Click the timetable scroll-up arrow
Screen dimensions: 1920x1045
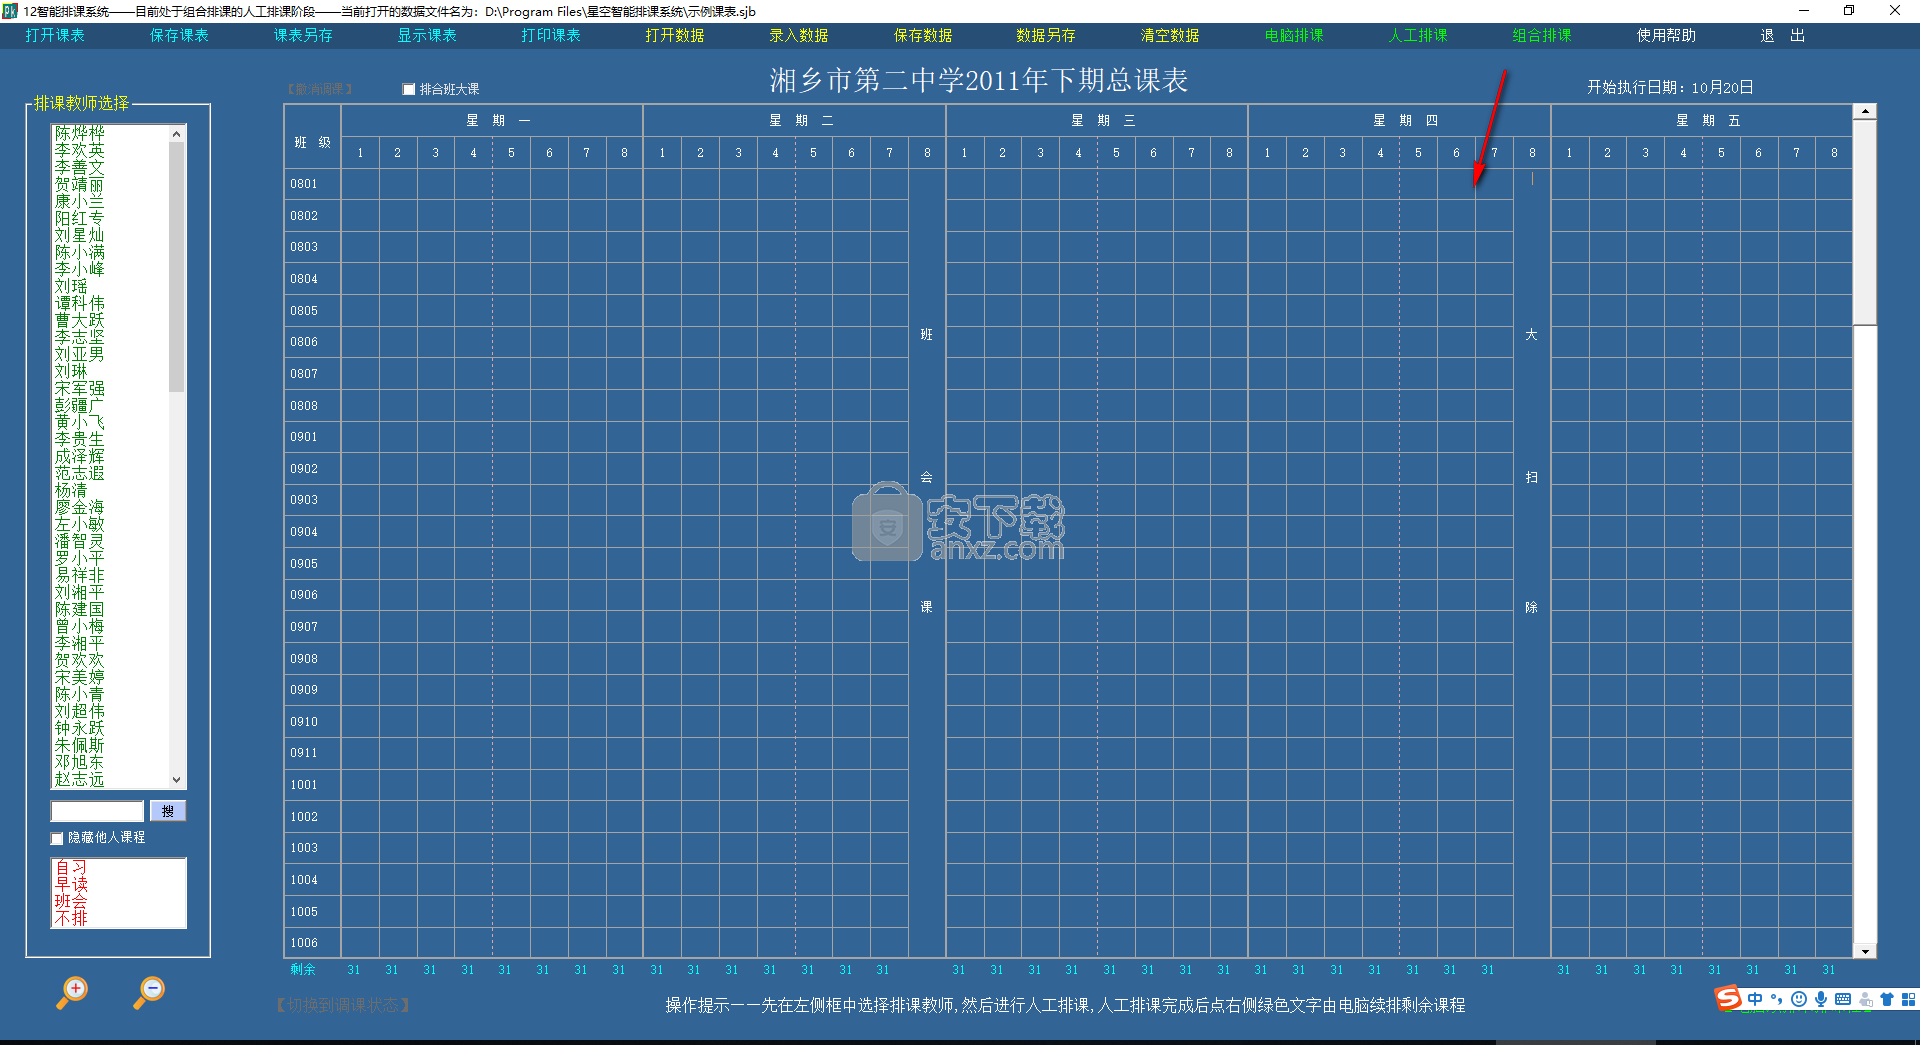1864,112
